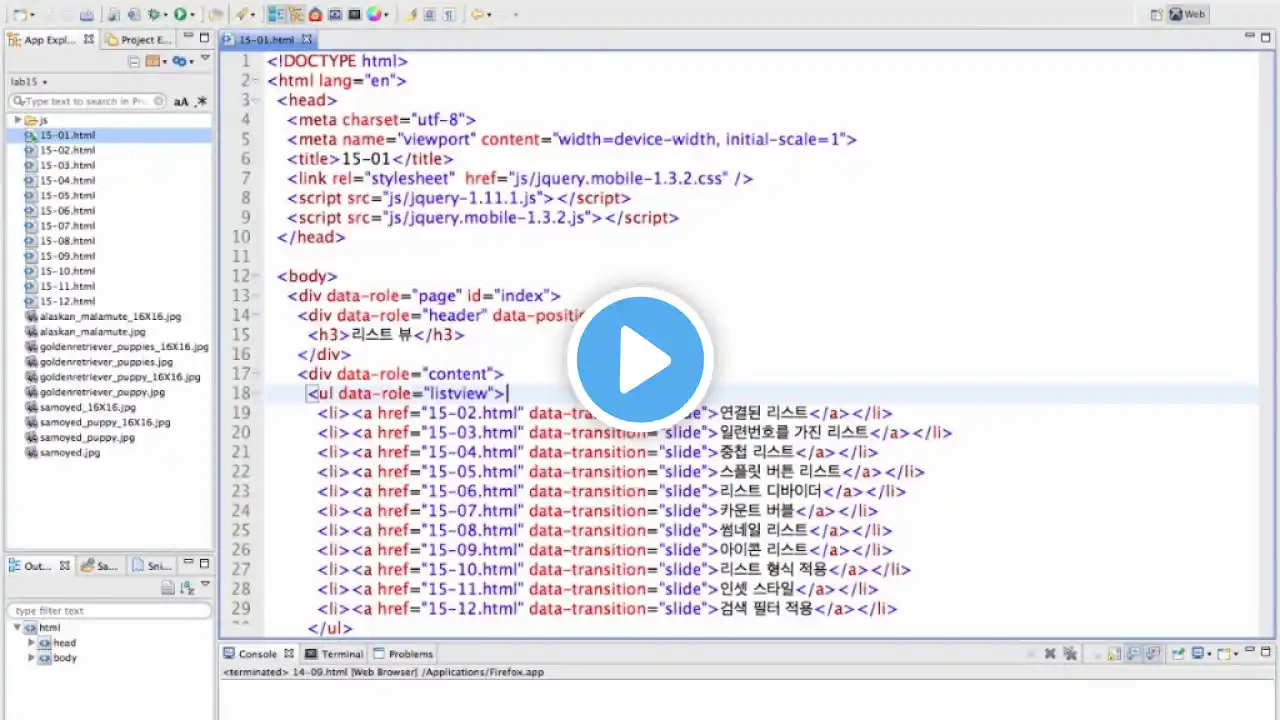Click Remove All Terminated Launches double-X icon
This screenshot has height=720, width=1280.
click(1070, 653)
